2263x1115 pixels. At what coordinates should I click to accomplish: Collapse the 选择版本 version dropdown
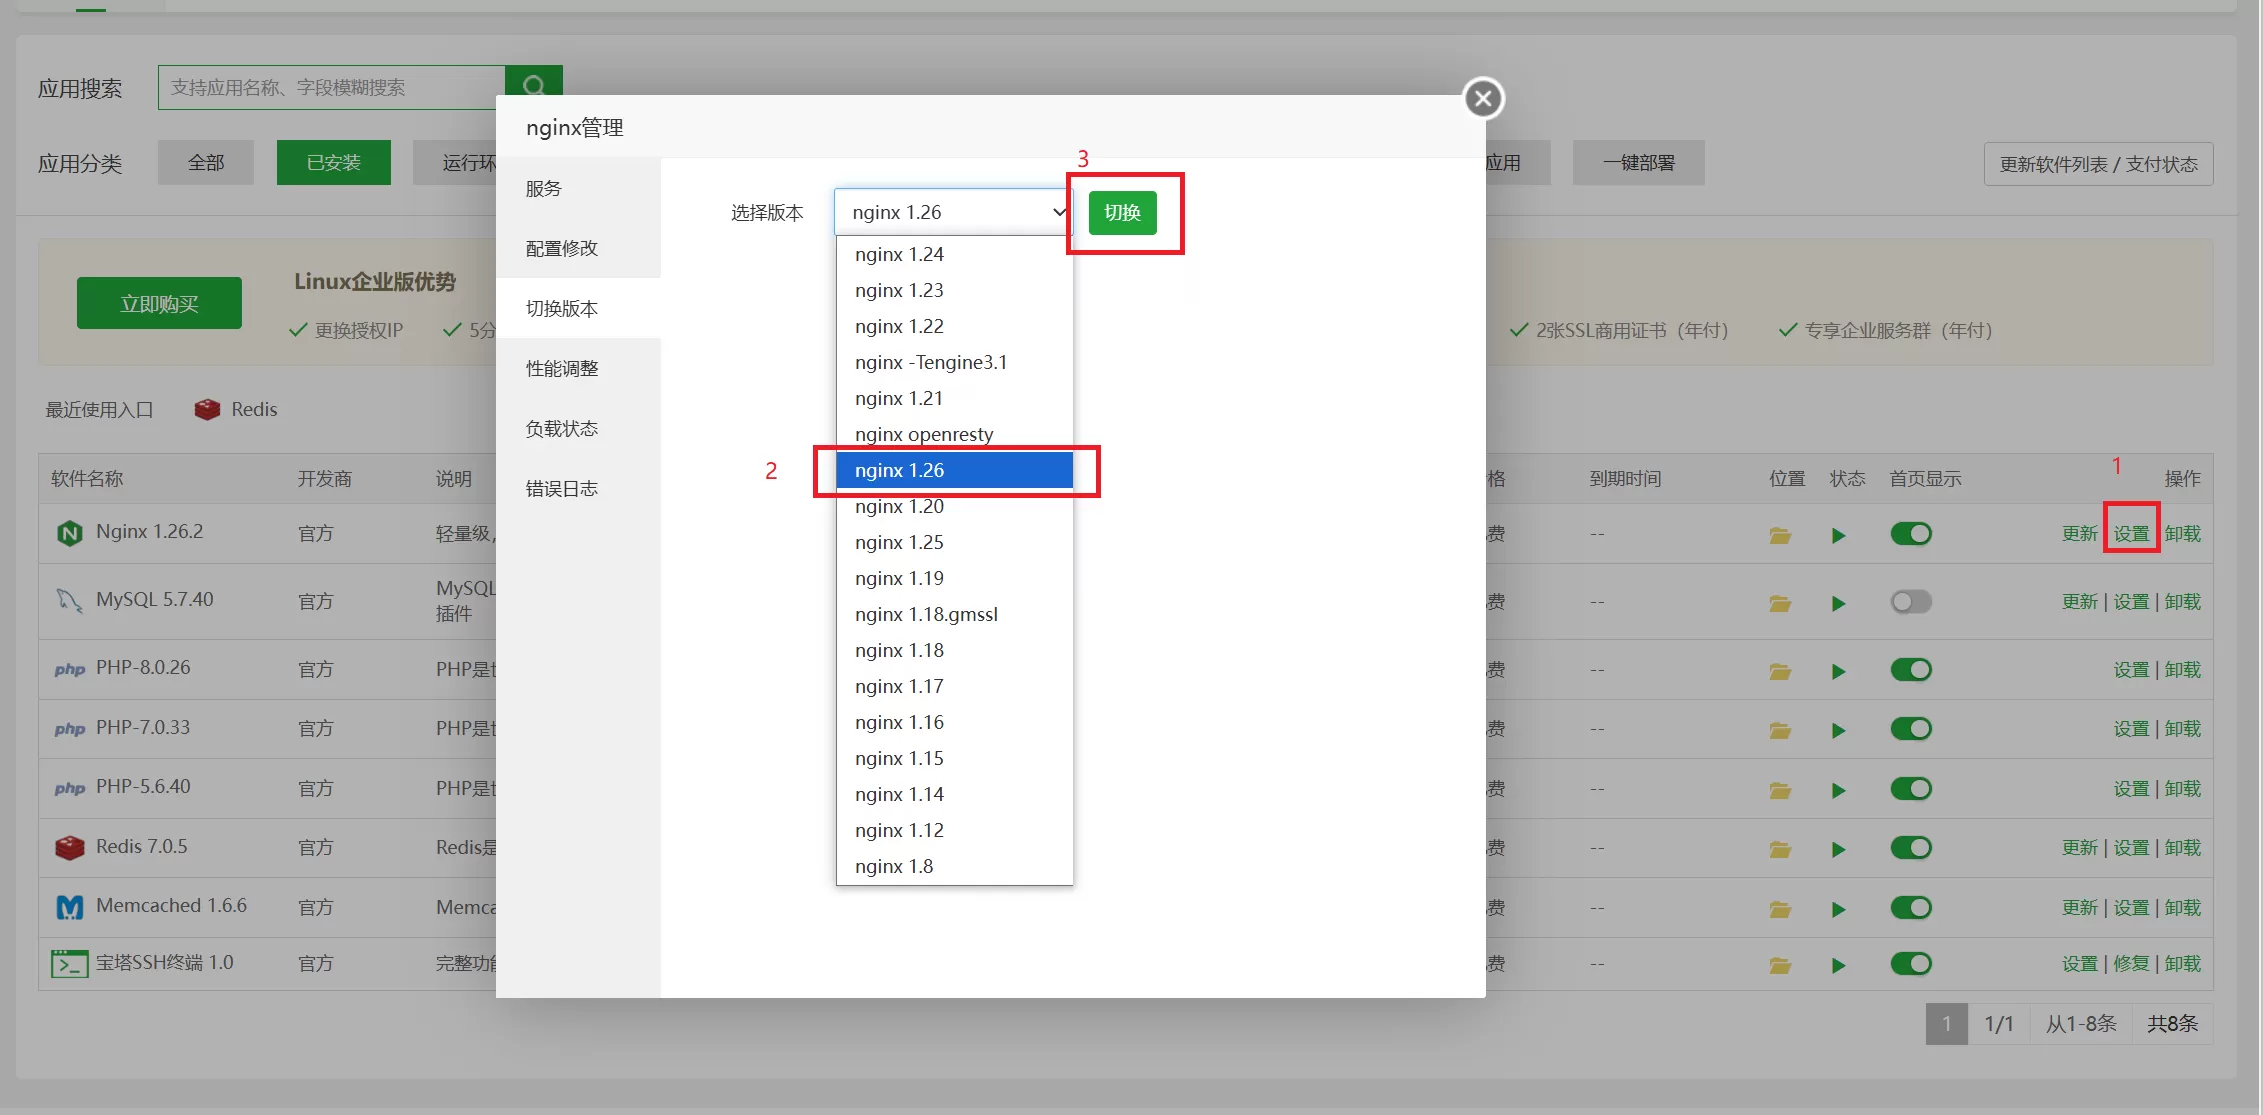[953, 212]
